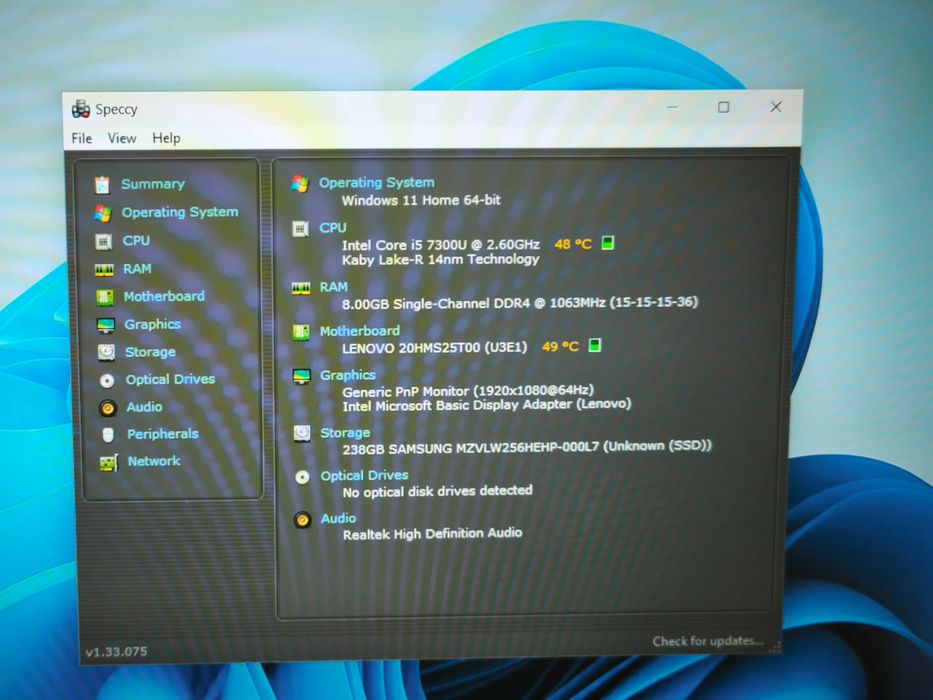The image size is (933, 700).
Task: Click the Speccy app icon in title bar
Action: (x=81, y=110)
